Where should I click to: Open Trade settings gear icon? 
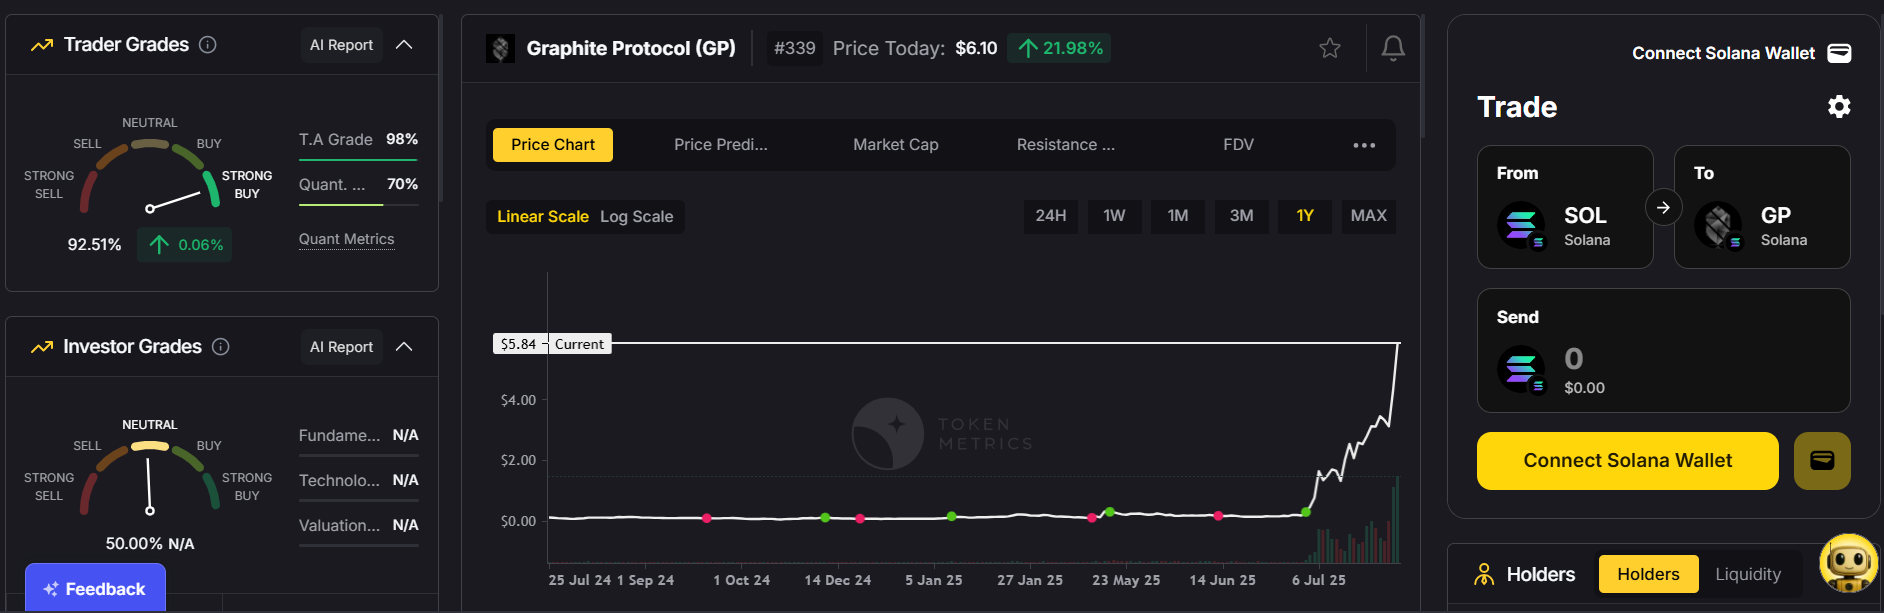point(1839,107)
